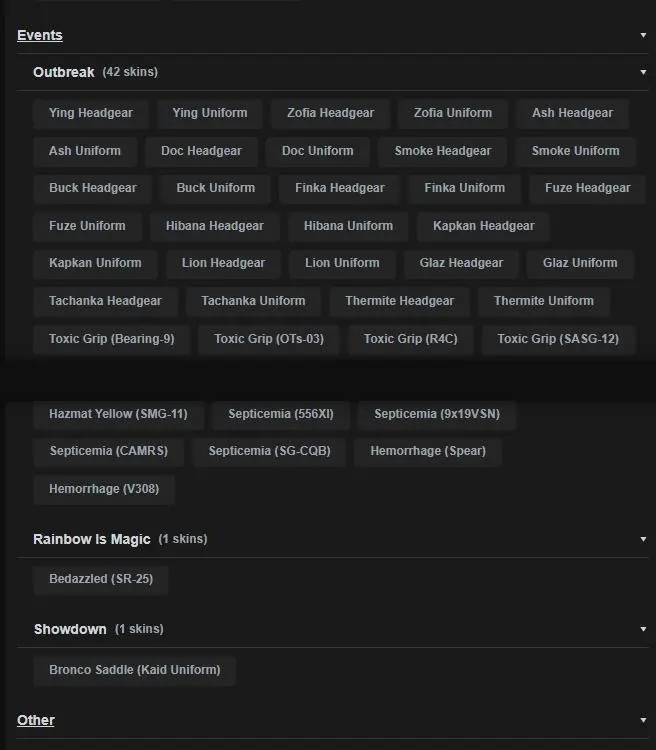Open the Other section heading
Image resolution: width=656 pixels, height=750 pixels.
pos(36,720)
